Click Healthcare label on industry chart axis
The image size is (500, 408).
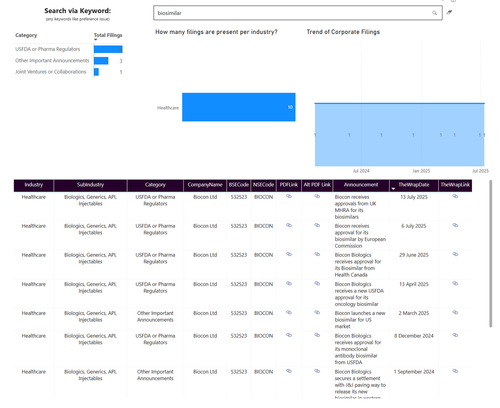point(168,108)
